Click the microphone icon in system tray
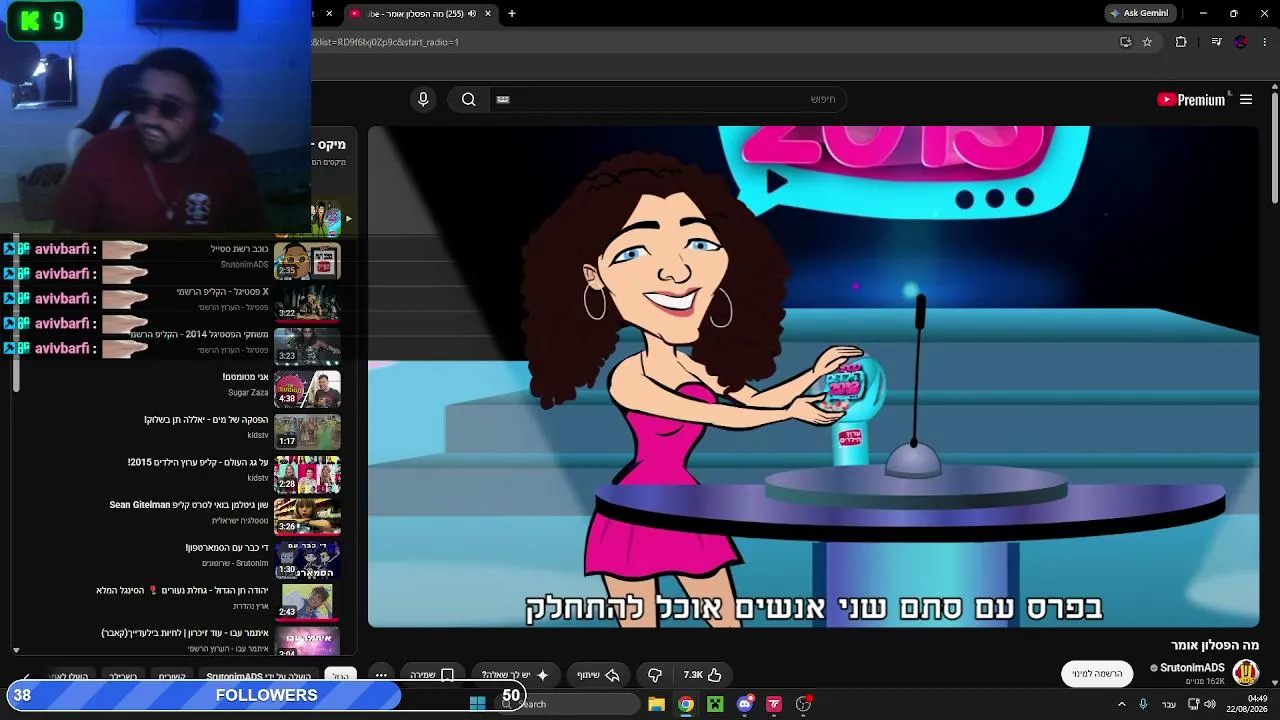1280x720 pixels. [x=1143, y=704]
